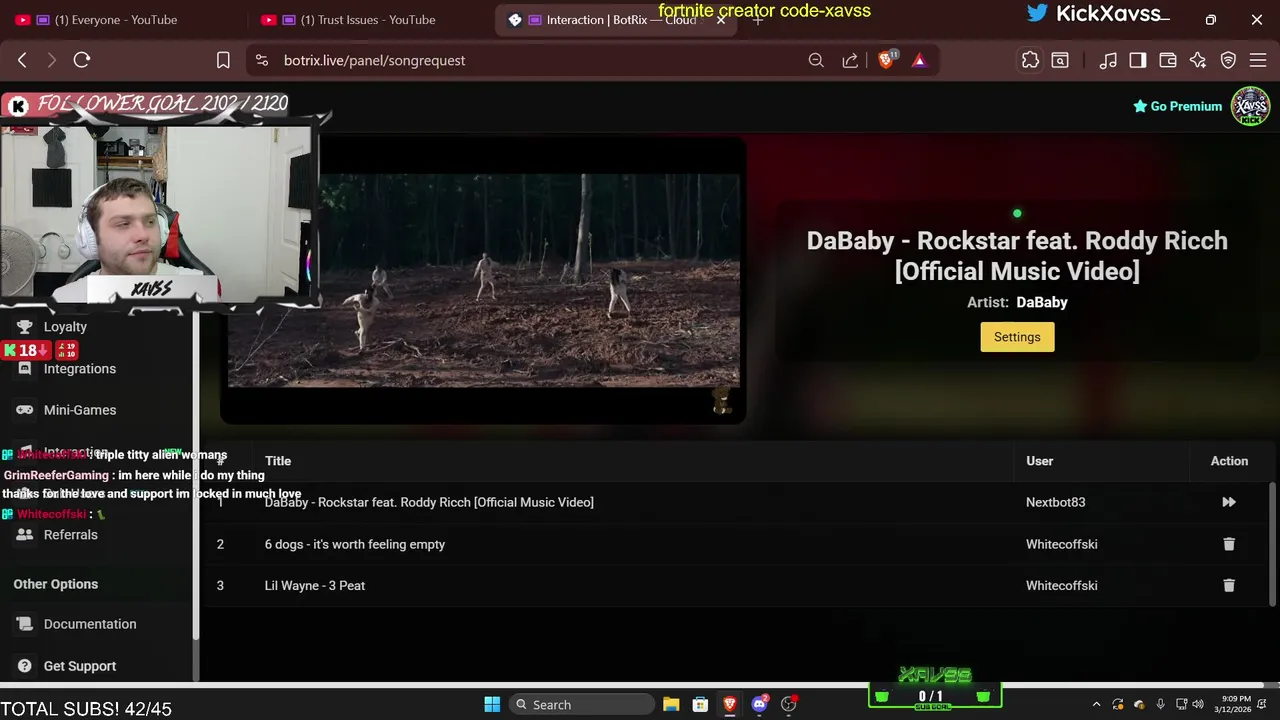The height and width of the screenshot is (720, 1280).
Task: Click the Mini-Games gamepad icon
Action: pyautogui.click(x=25, y=410)
